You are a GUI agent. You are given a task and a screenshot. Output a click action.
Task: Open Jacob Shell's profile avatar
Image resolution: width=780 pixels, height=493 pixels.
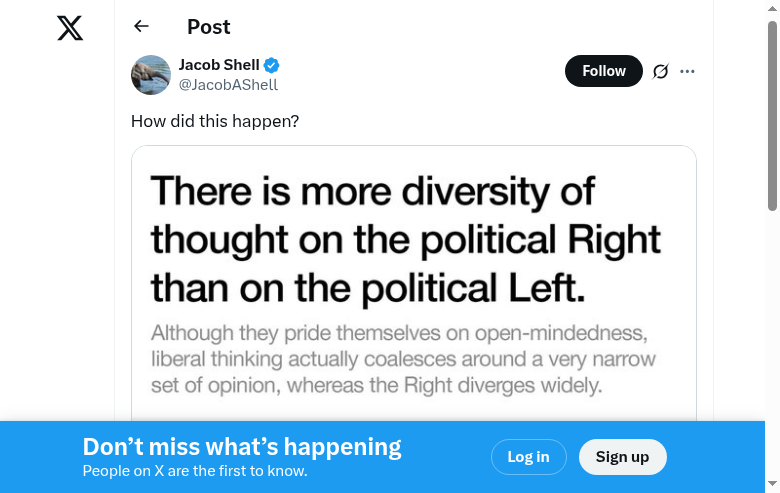[151, 75]
